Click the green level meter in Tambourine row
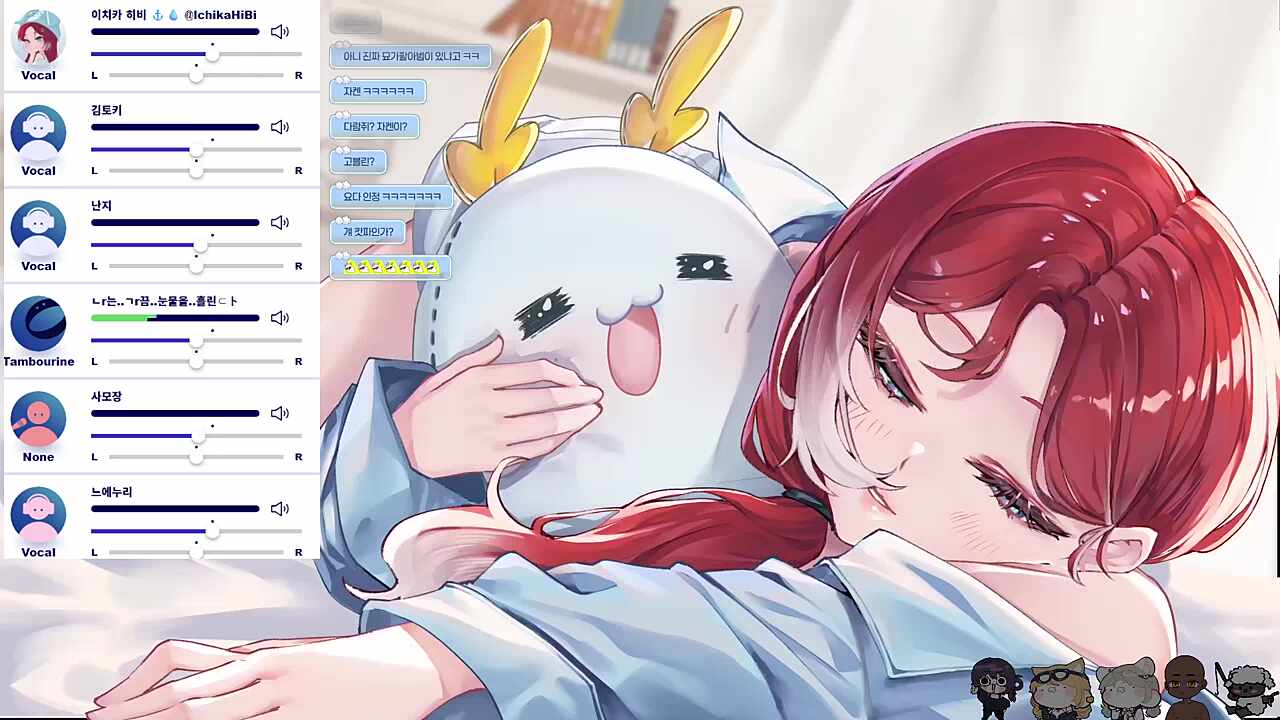 175,318
